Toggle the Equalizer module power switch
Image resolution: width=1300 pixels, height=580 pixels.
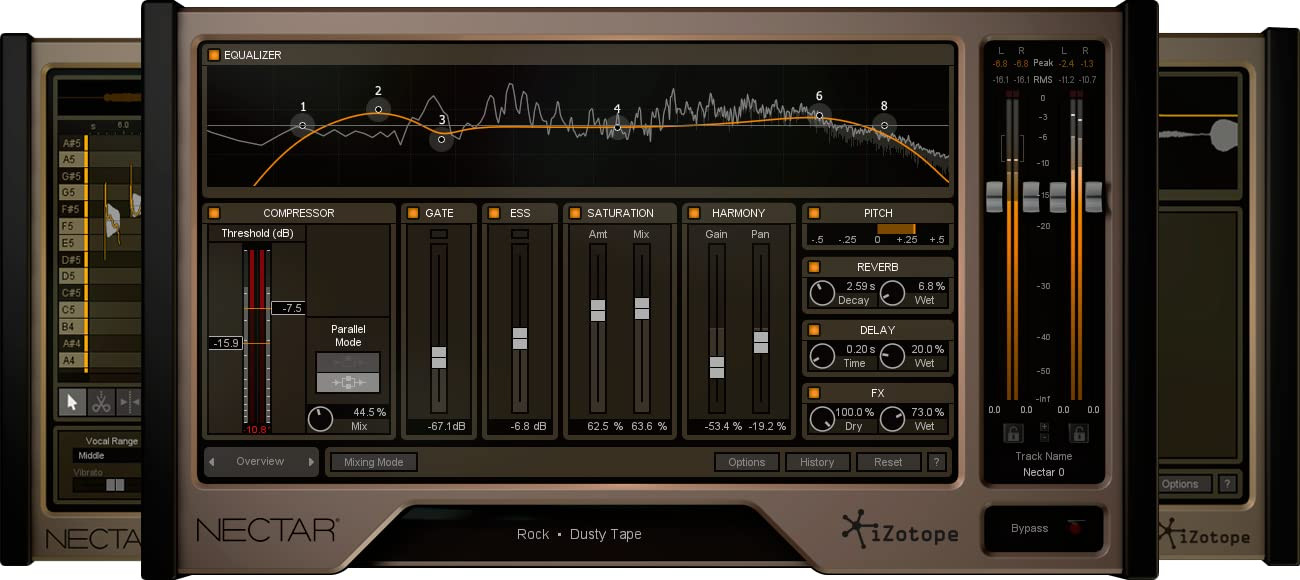point(212,55)
